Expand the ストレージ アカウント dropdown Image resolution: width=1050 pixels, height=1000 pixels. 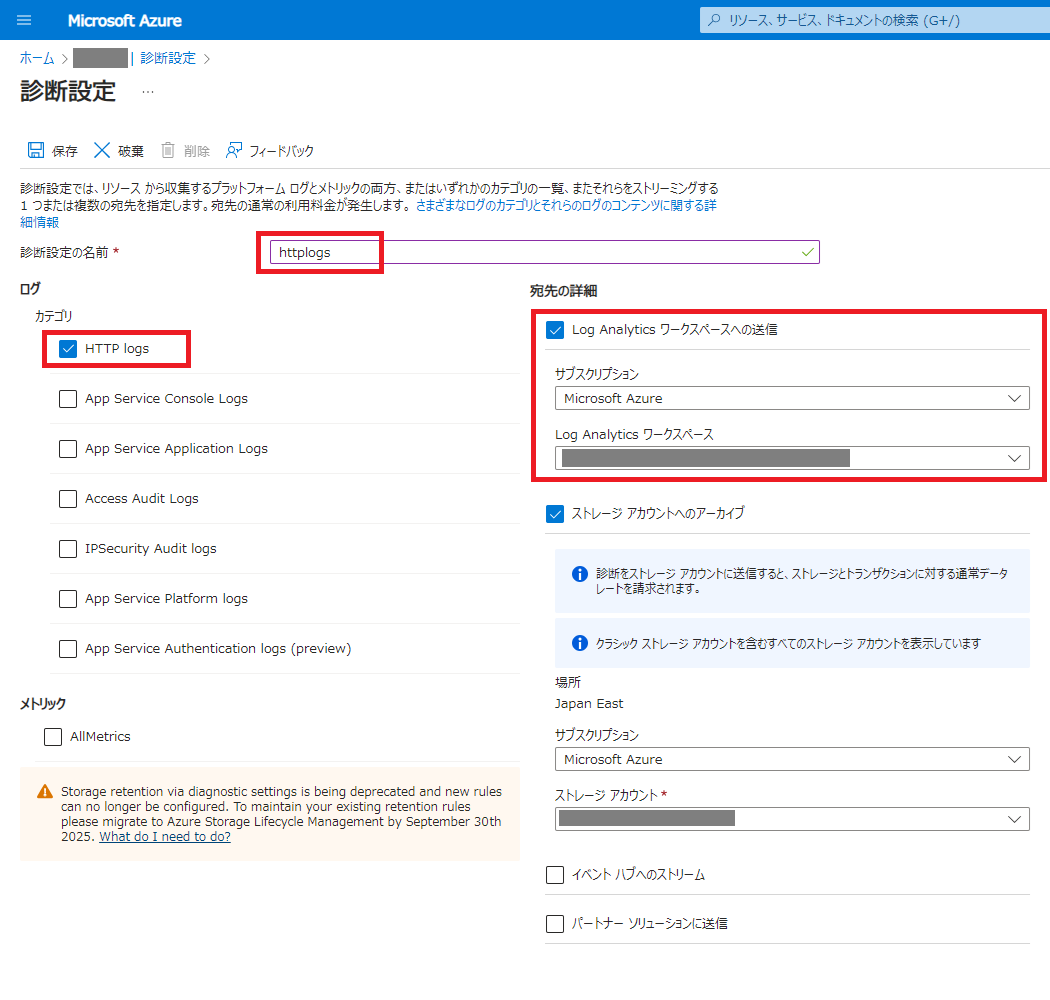[x=792, y=819]
